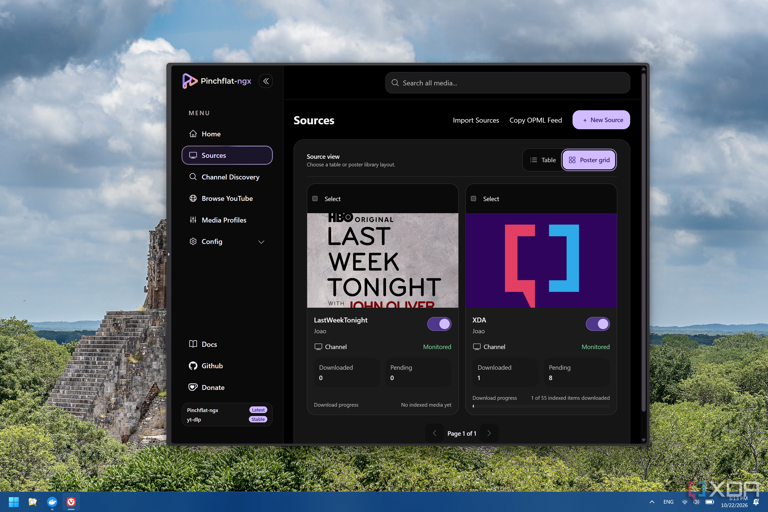Viewport: 768px width, 512px height.
Task: Show hidden tray icons chevron
Action: [652, 502]
